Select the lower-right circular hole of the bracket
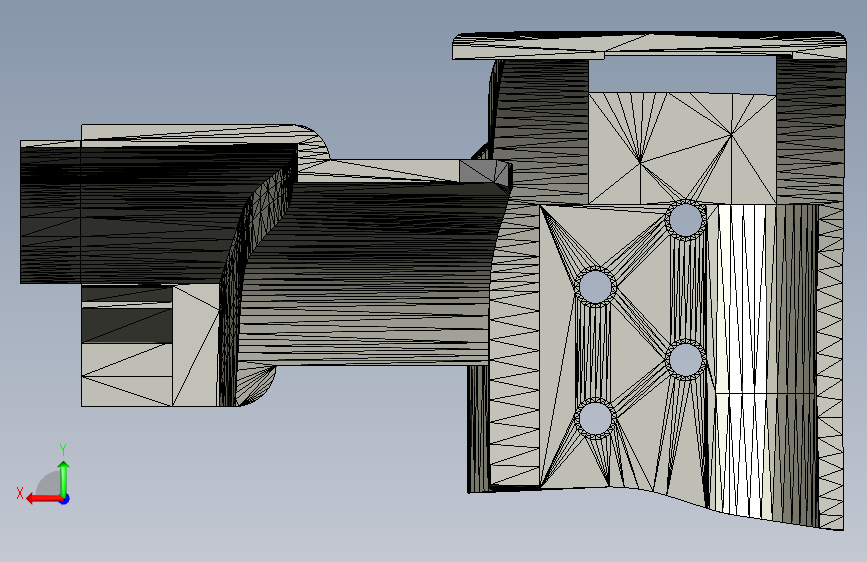This screenshot has width=867, height=562. [x=686, y=359]
